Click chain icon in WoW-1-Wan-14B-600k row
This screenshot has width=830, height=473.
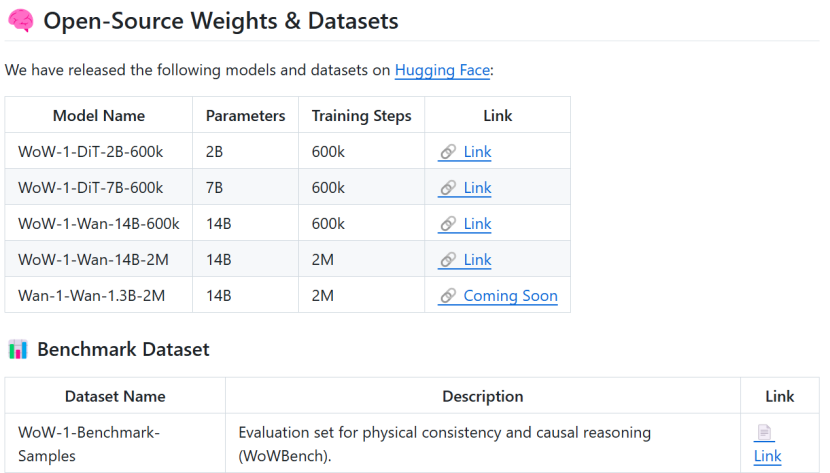pyautogui.click(x=448, y=224)
